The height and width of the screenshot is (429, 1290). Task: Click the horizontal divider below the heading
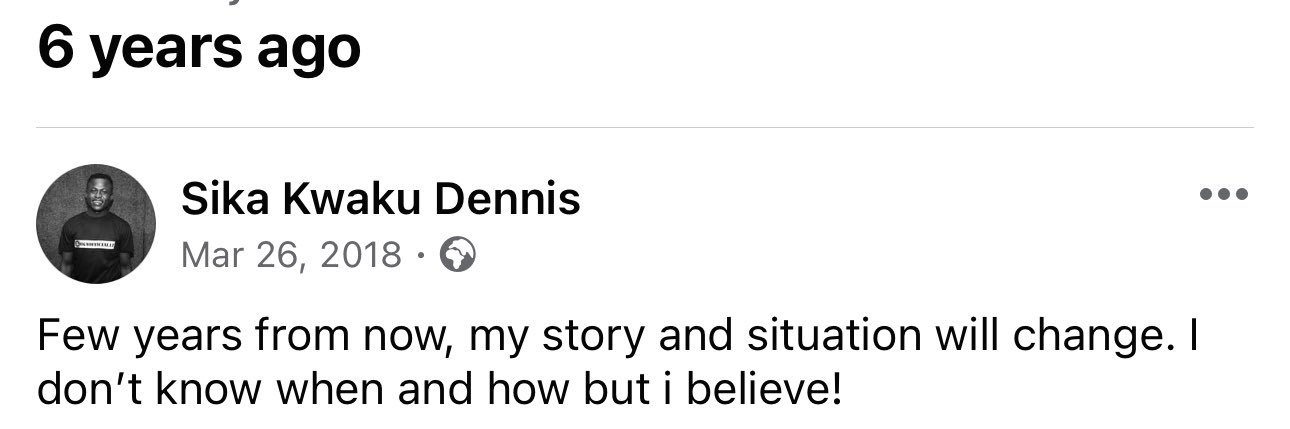pyautogui.click(x=645, y=128)
